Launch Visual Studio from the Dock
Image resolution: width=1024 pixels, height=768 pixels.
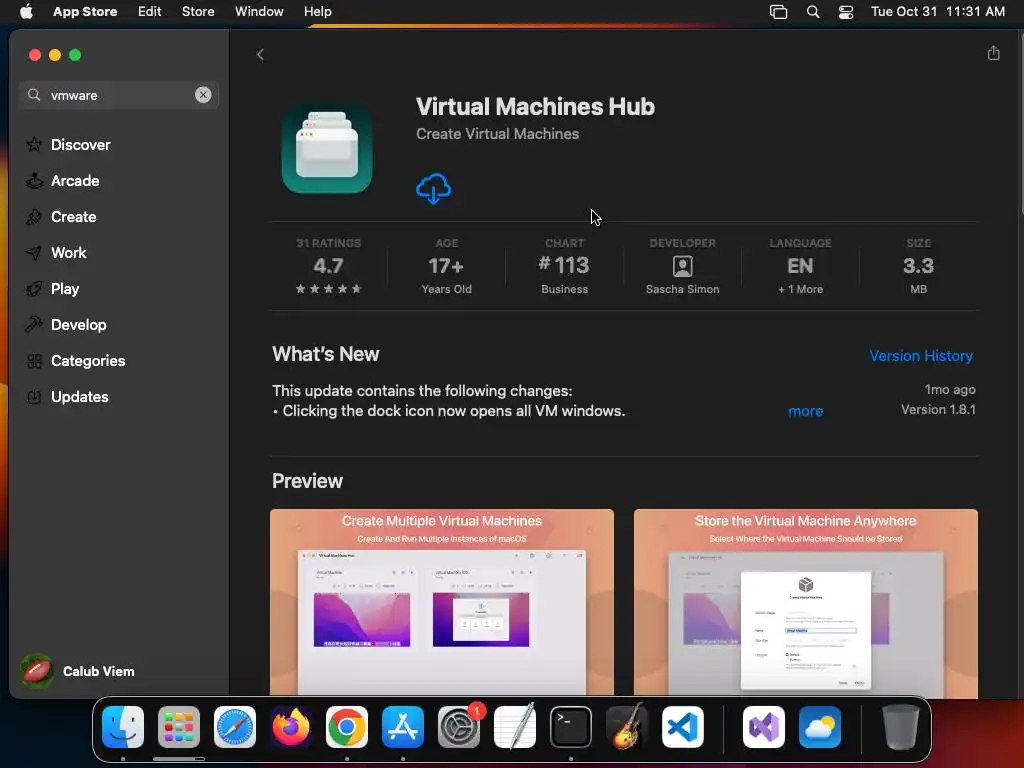click(x=763, y=727)
